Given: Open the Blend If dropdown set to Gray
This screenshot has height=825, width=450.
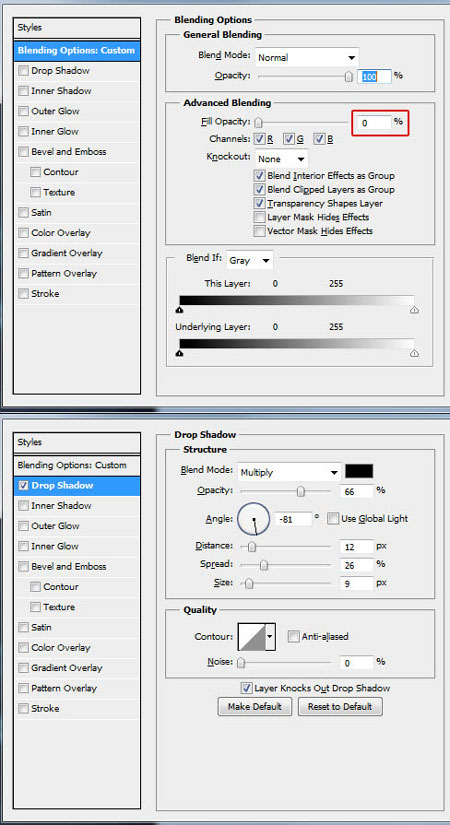Looking at the screenshot, I should (250, 260).
